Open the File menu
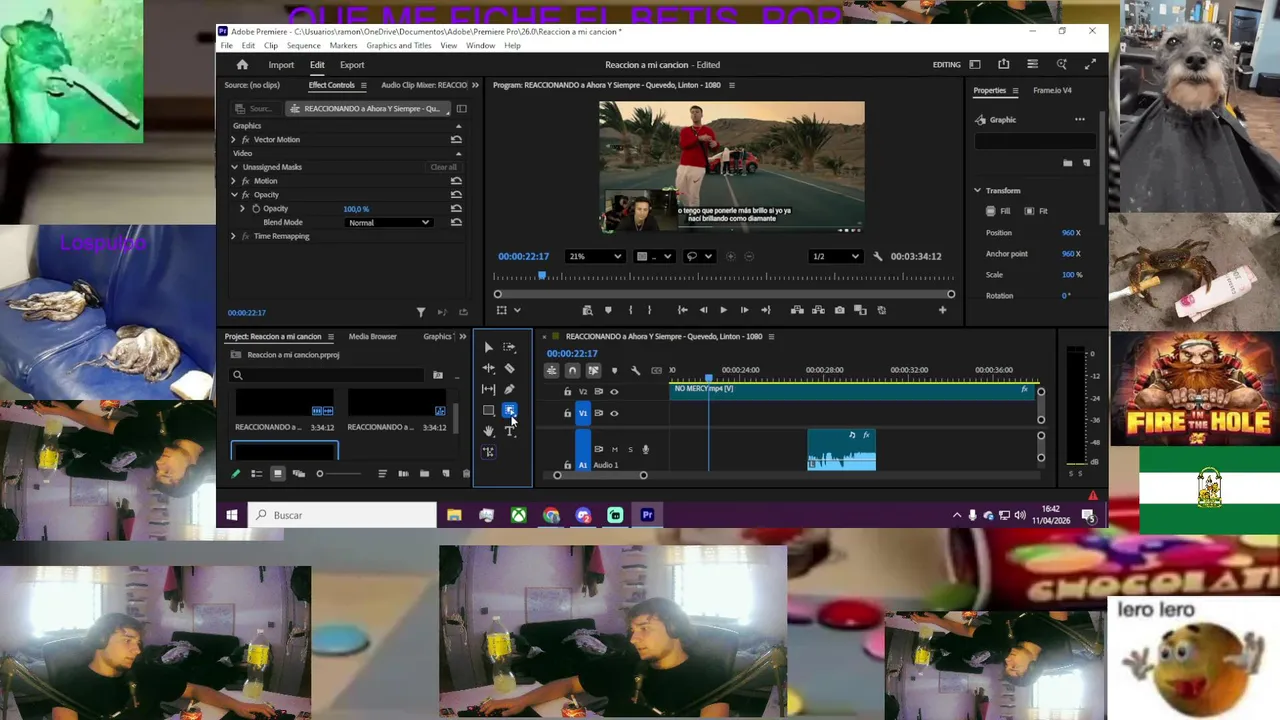 [227, 46]
